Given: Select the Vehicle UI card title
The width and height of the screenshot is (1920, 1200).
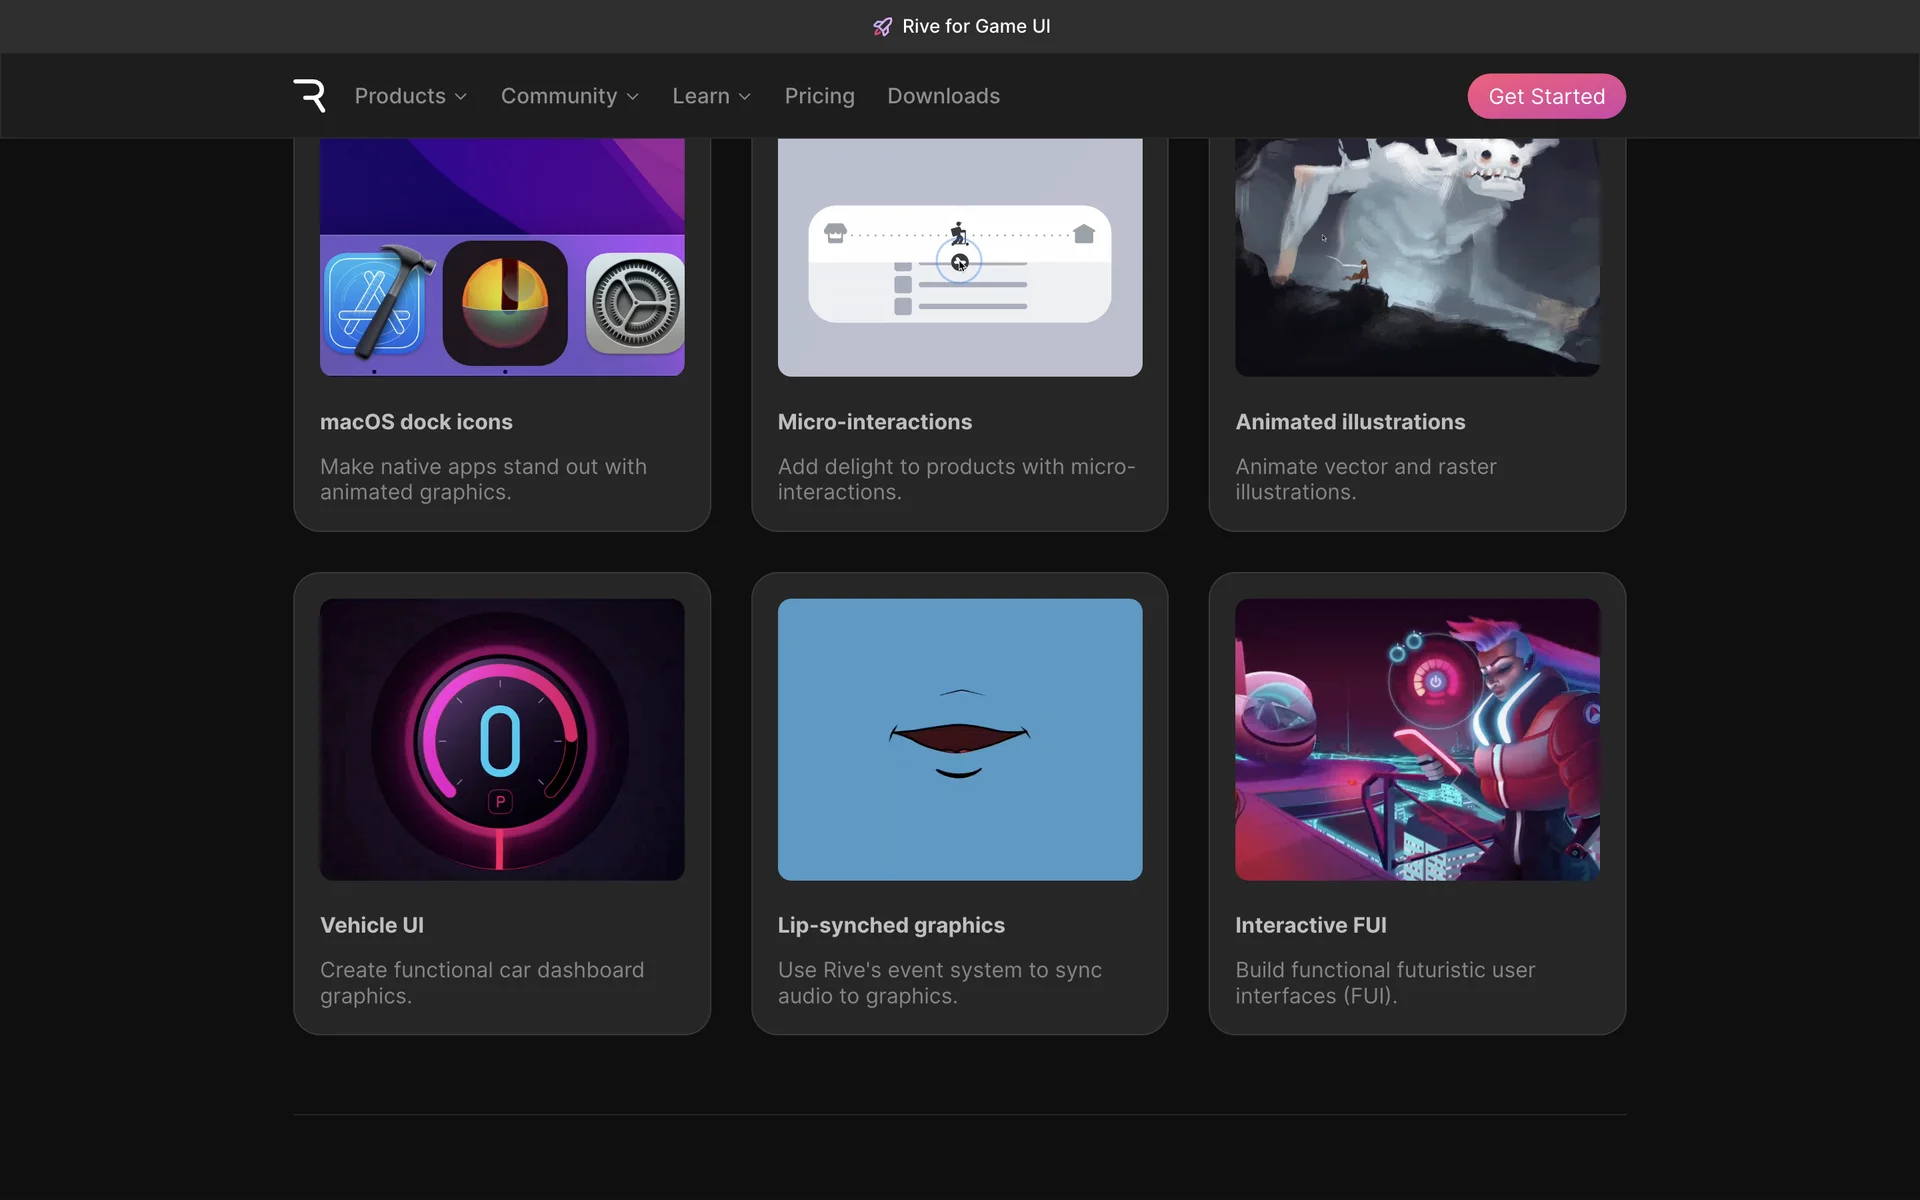Looking at the screenshot, I should [372, 925].
